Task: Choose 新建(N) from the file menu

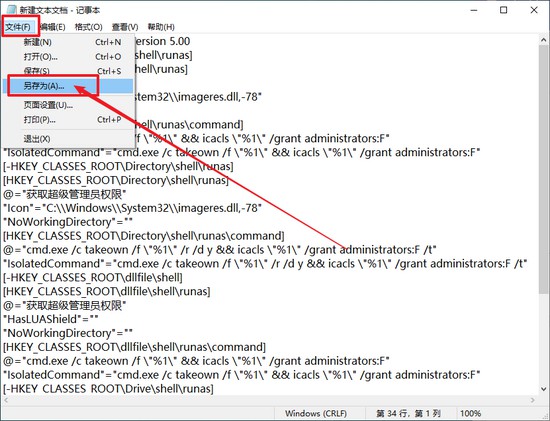Action: 68,42
